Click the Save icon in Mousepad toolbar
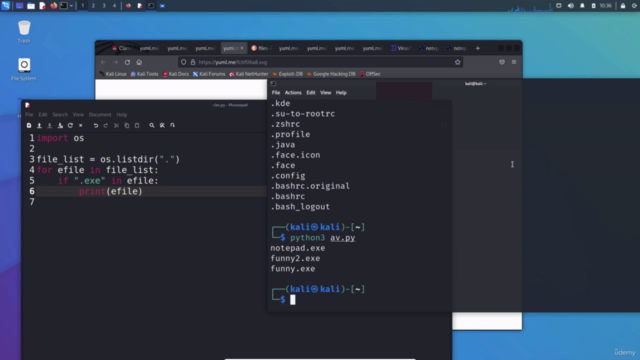Image resolution: width=640 pixels, height=360 pixels. [49, 125]
